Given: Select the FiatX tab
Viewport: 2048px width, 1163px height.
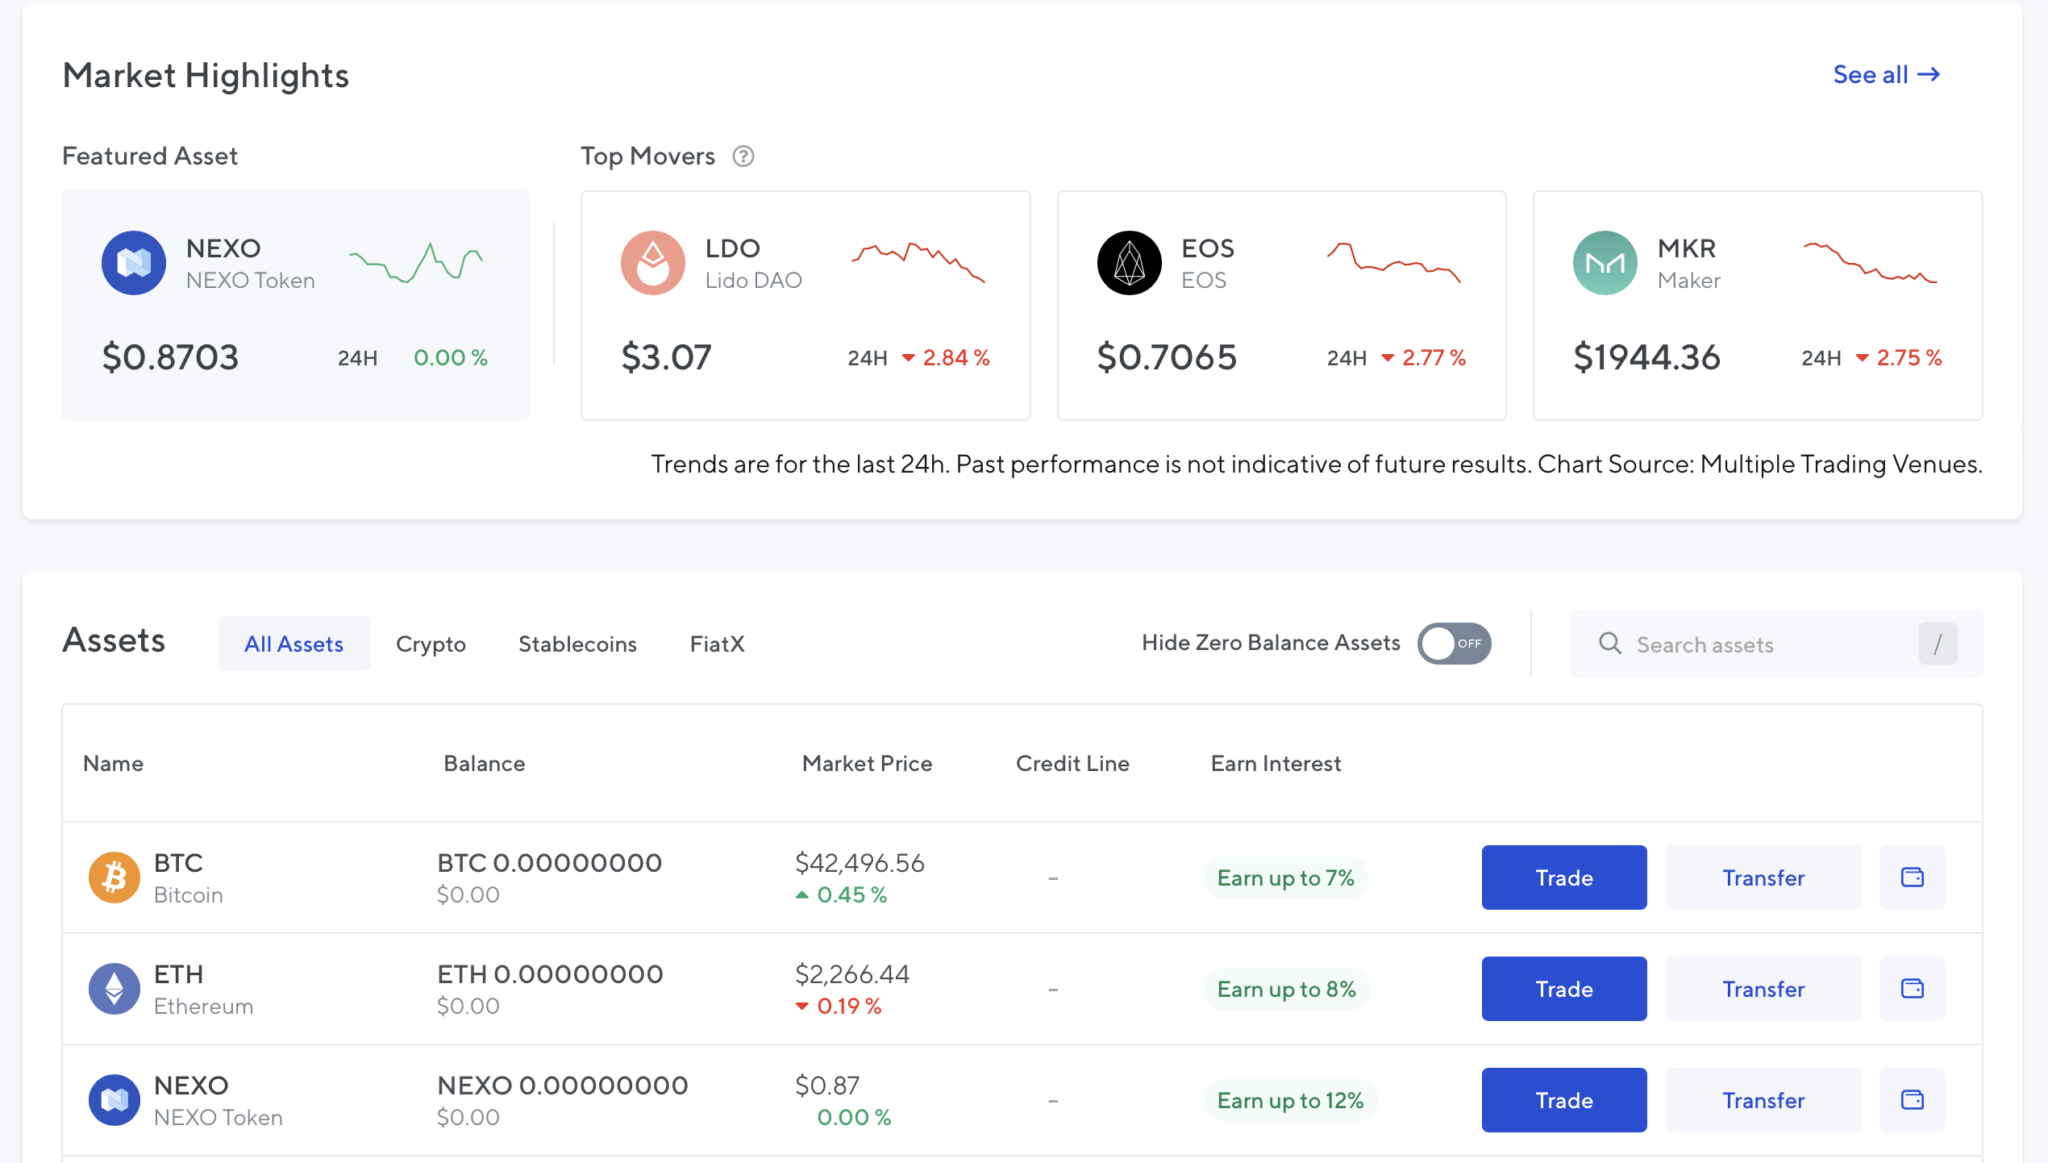Looking at the screenshot, I should pyautogui.click(x=716, y=644).
